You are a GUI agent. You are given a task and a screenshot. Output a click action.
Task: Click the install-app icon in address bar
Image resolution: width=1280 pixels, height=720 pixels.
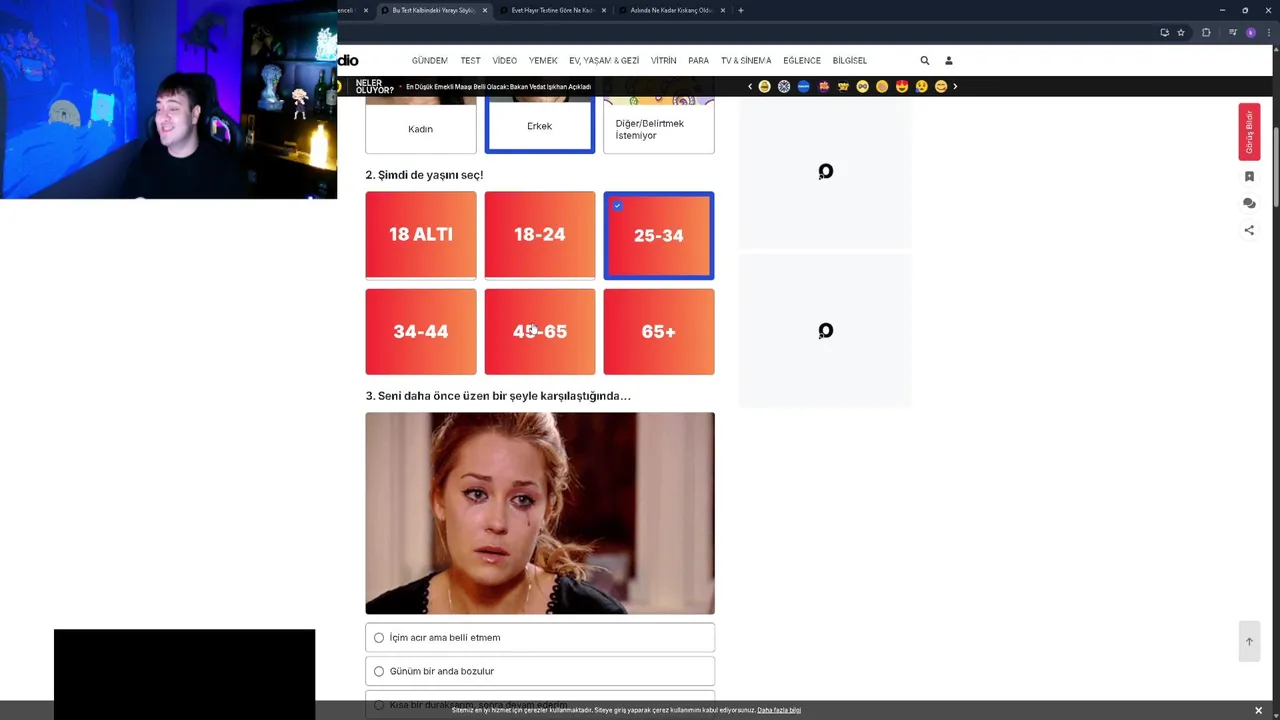click(x=1164, y=32)
